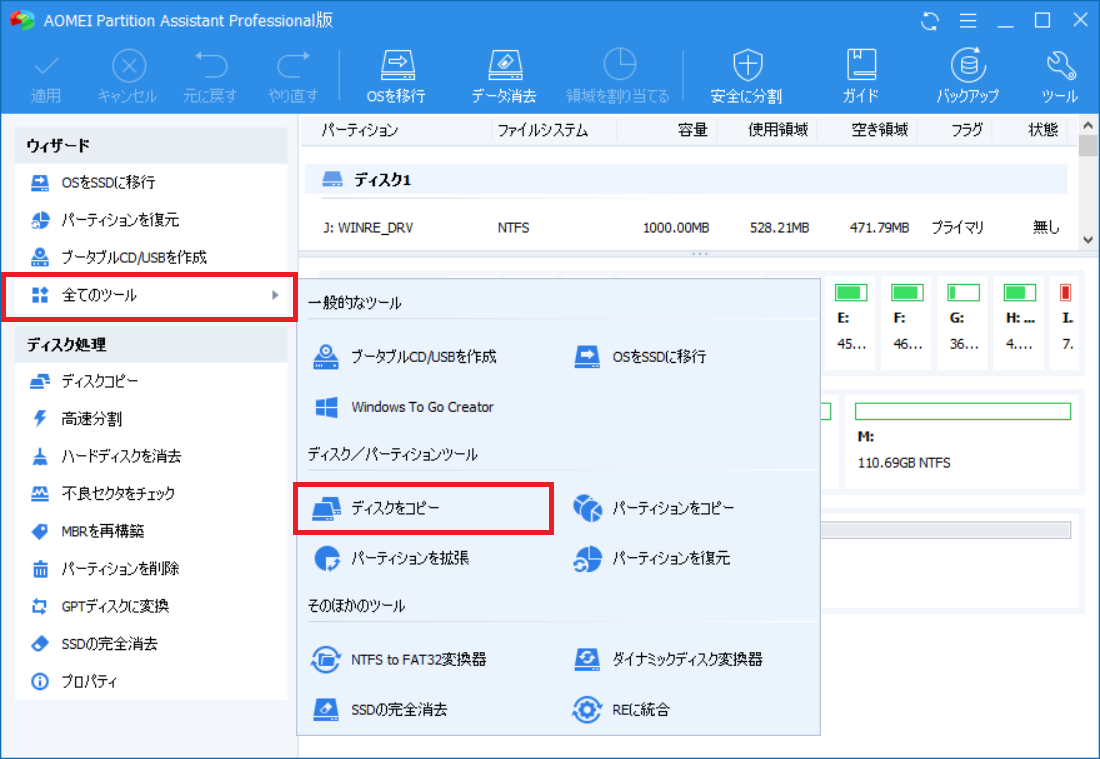Click the refresh icon in title bar

coord(930,21)
